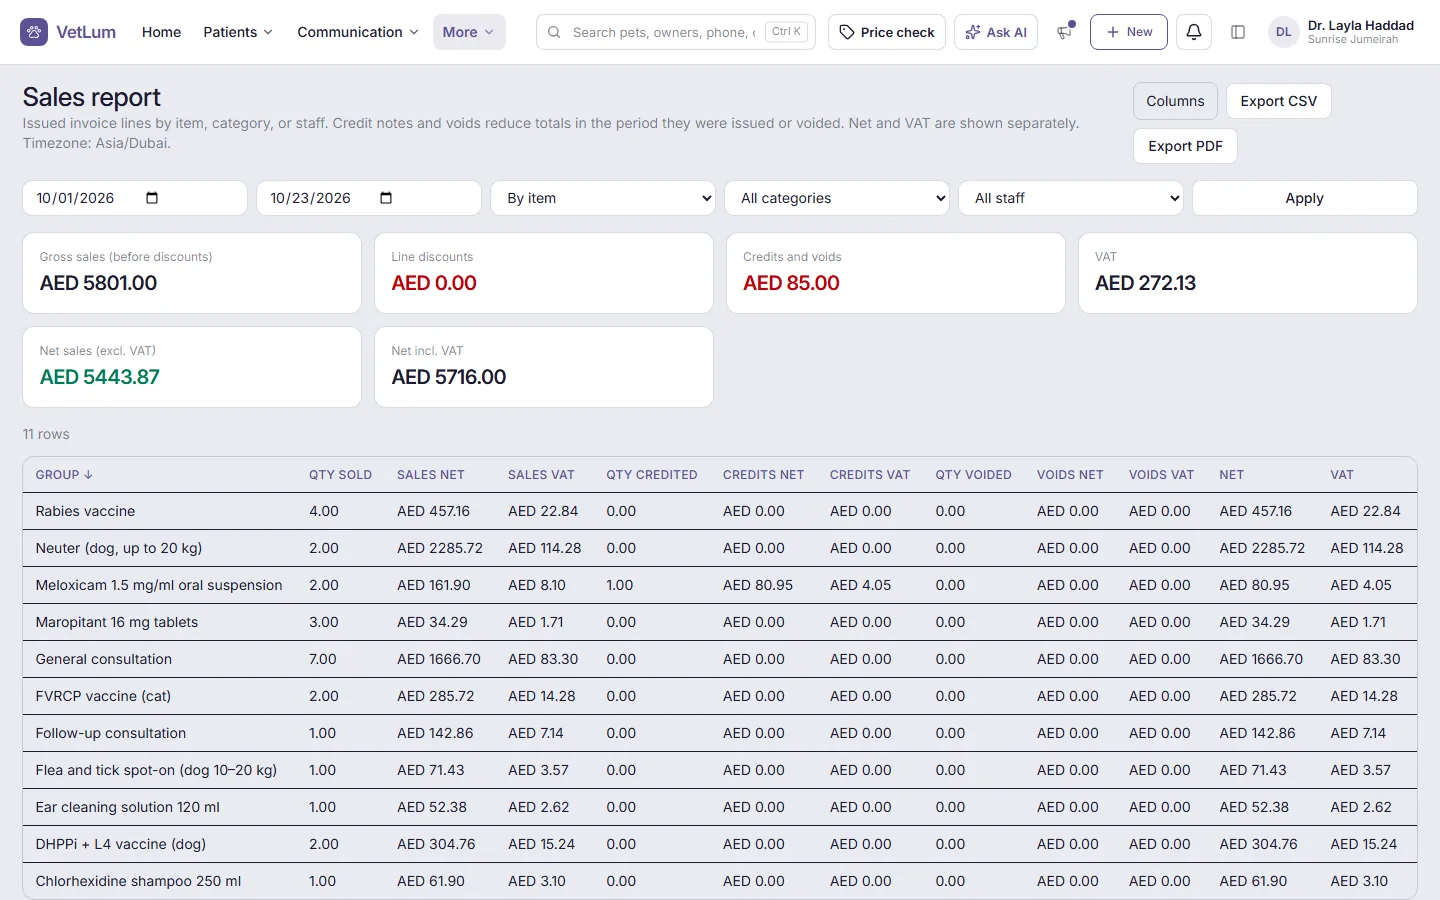
Task: Click the search magnifier icon
Action: coord(554,32)
